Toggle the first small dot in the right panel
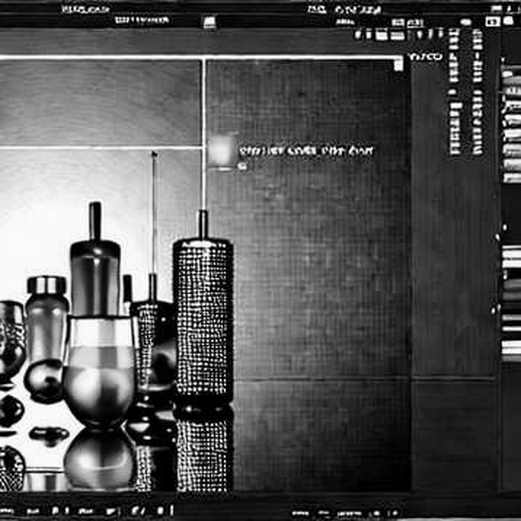The image size is (521, 521). (504, 227)
